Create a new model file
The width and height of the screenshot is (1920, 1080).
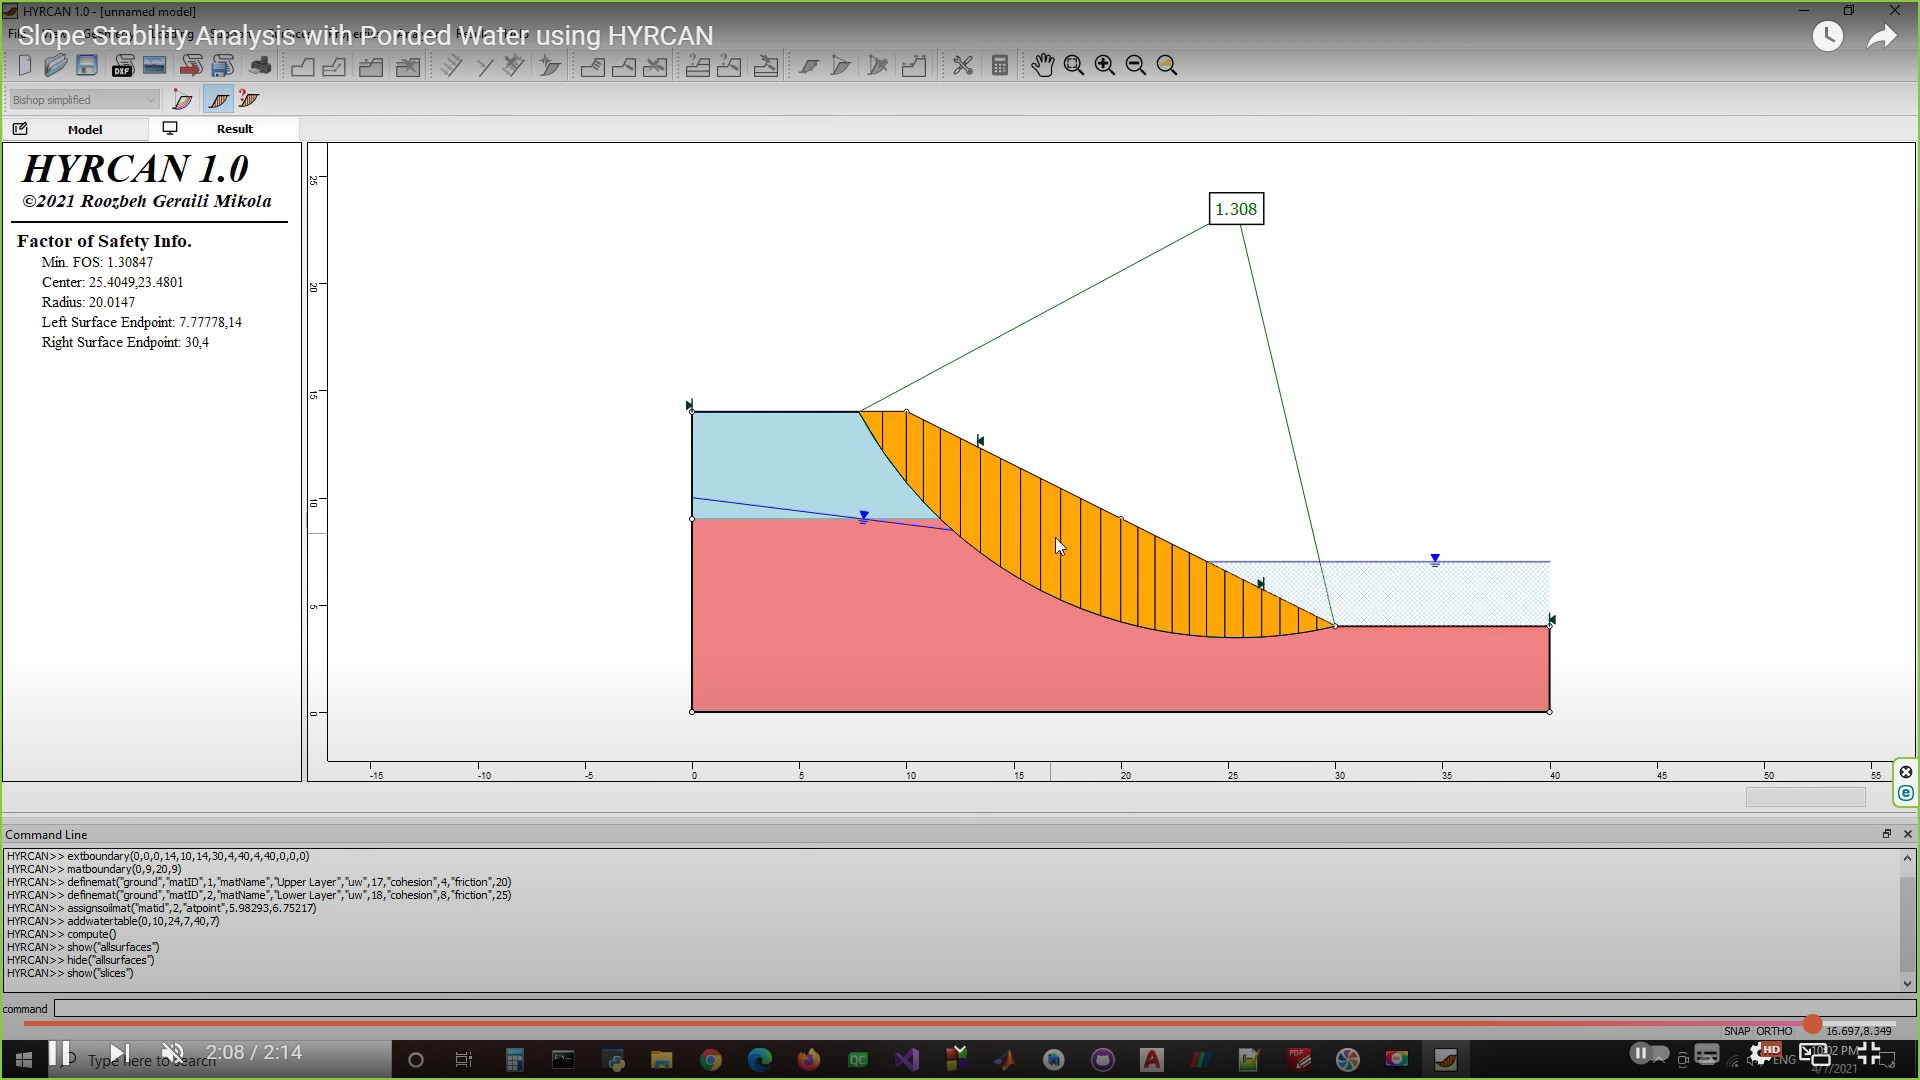25,66
